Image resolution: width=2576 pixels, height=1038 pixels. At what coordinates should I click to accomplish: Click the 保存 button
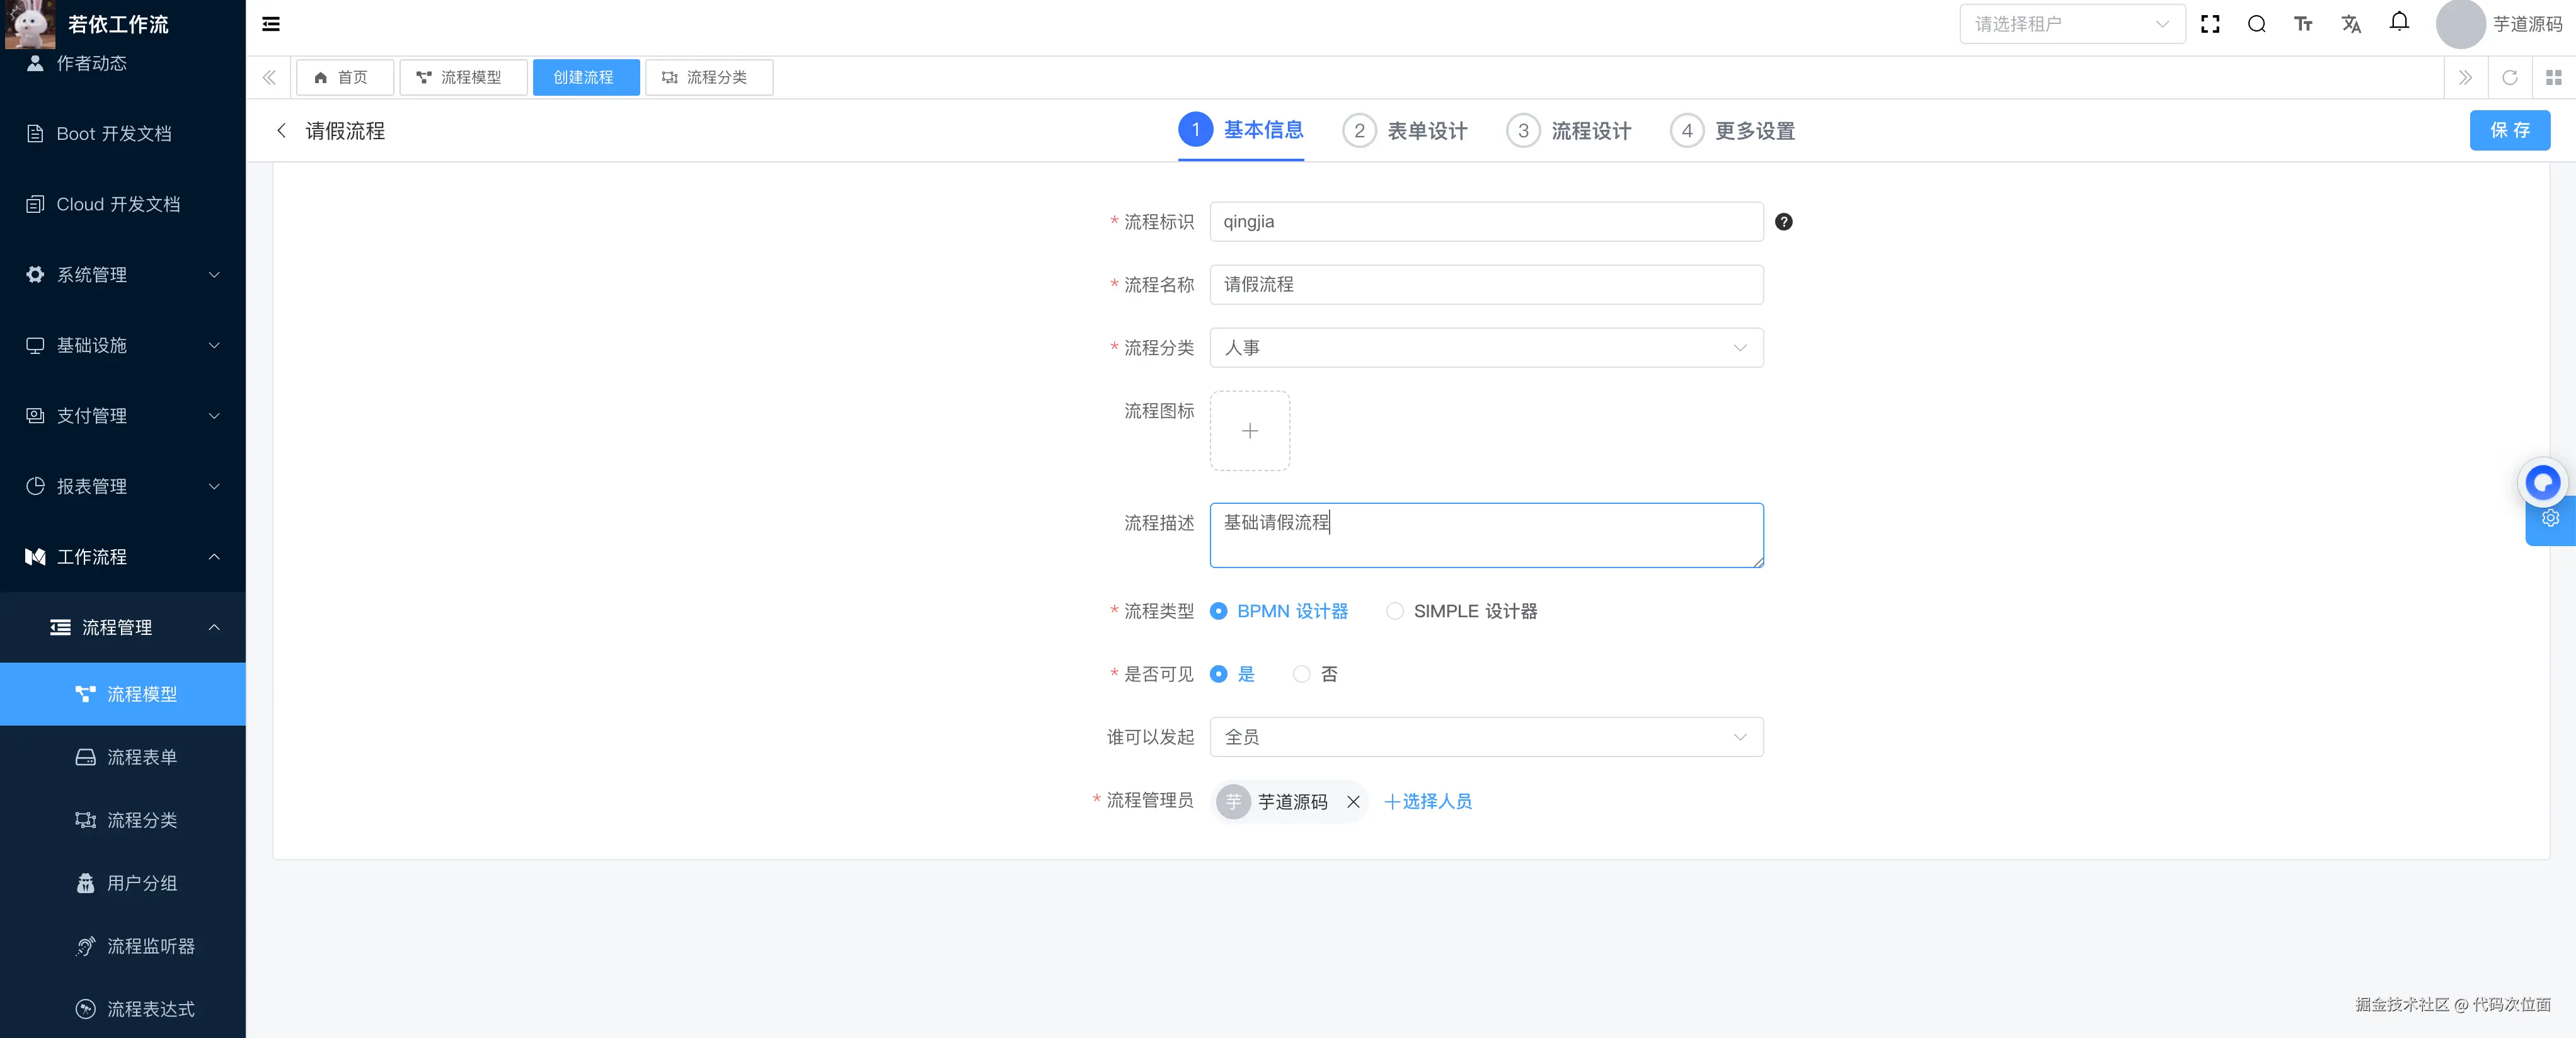tap(2509, 131)
